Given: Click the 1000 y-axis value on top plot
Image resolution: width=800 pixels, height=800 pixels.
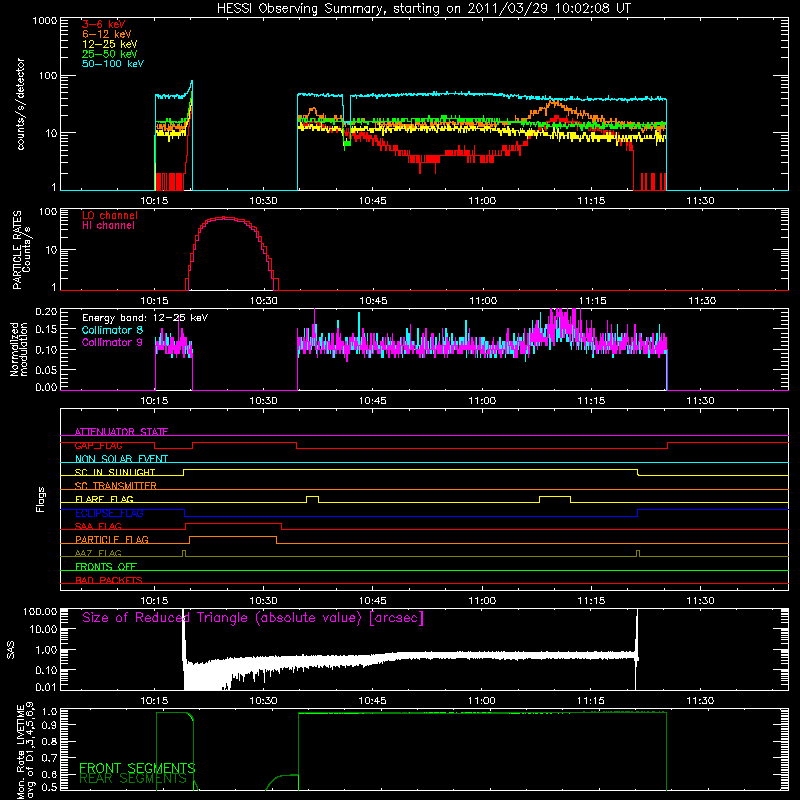Looking at the screenshot, I should (44, 21).
